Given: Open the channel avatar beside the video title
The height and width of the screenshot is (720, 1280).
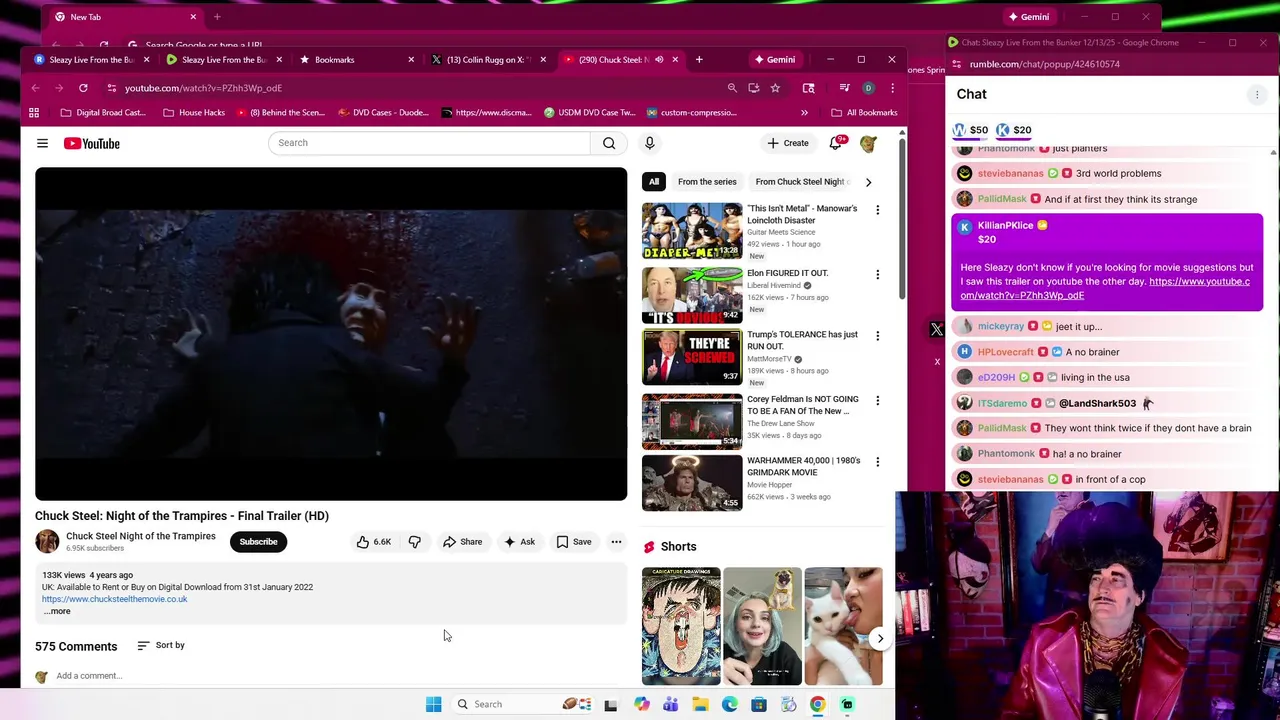Looking at the screenshot, I should pos(47,542).
